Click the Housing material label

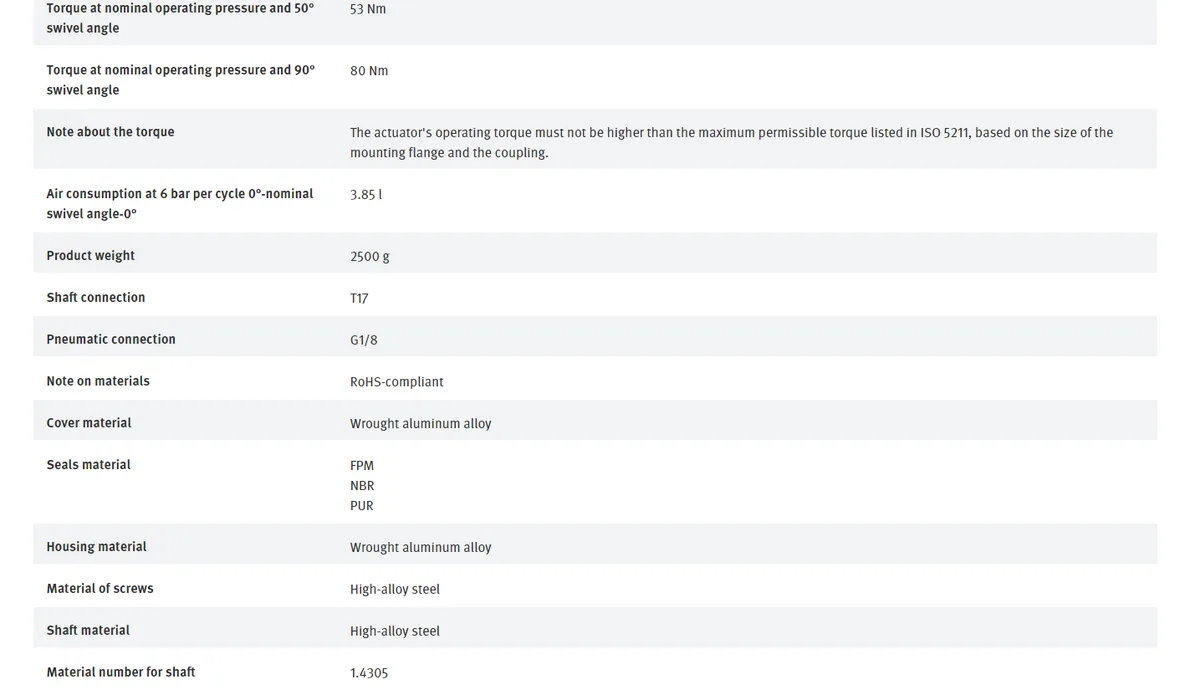96,547
